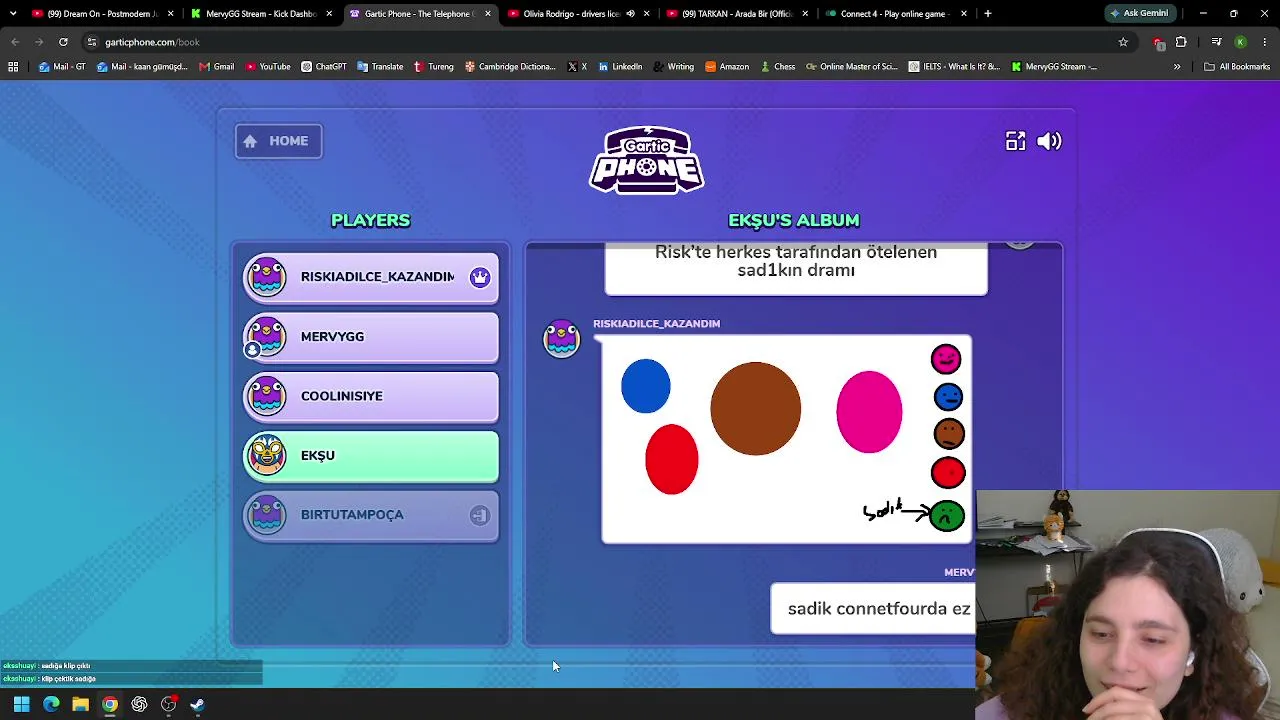Select player COOLINISIYE in the players list
1280x720 pixels.
(371, 396)
